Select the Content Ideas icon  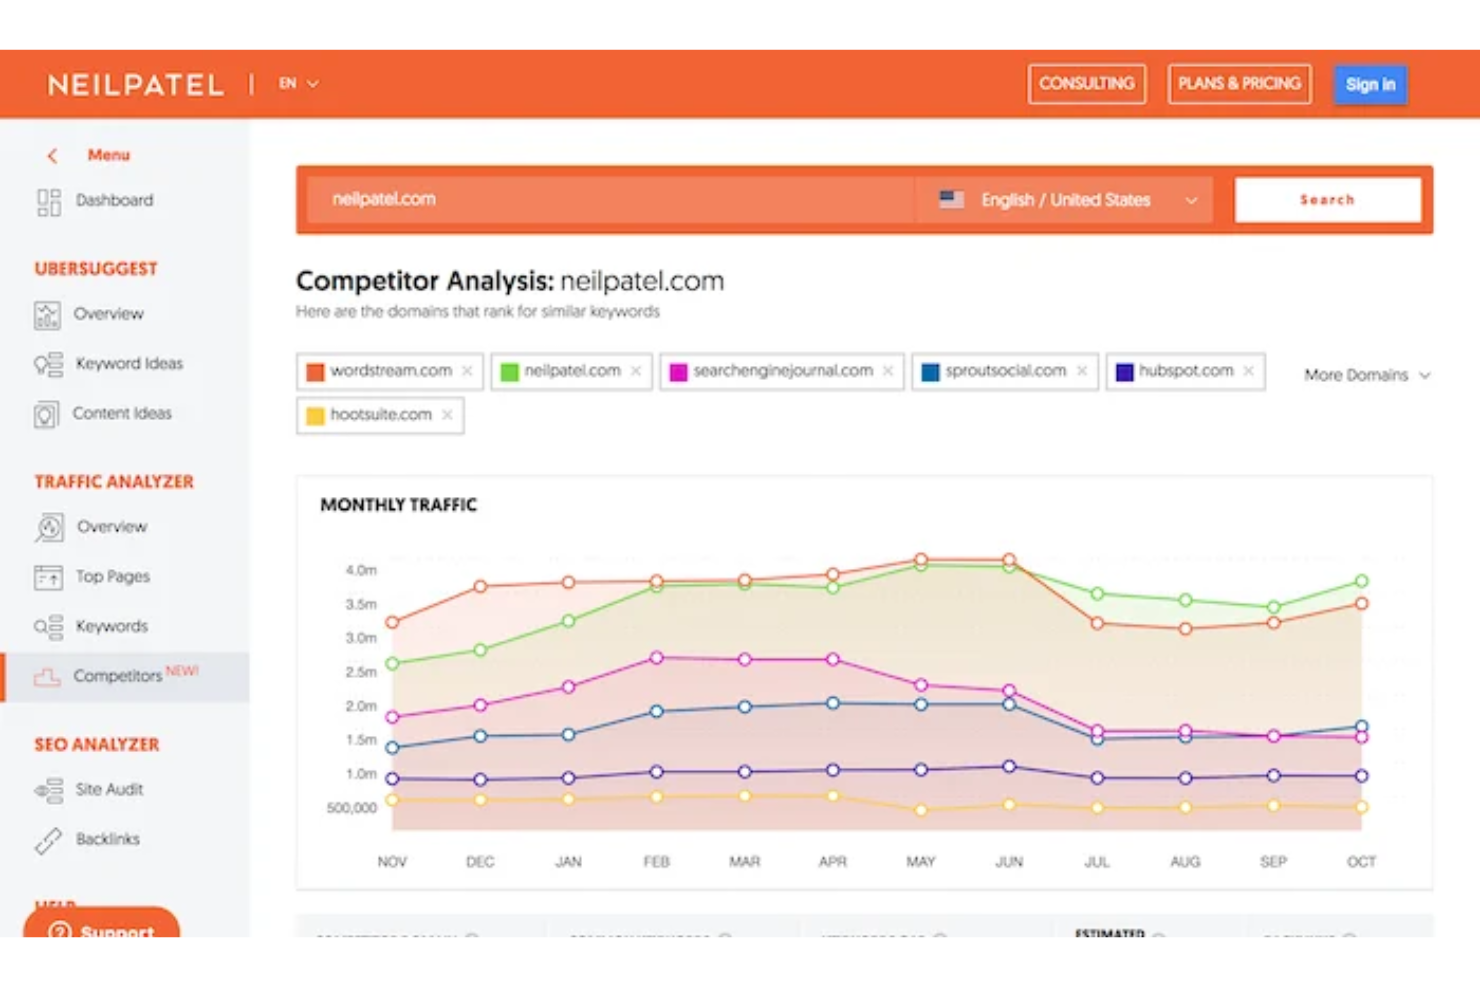(47, 413)
